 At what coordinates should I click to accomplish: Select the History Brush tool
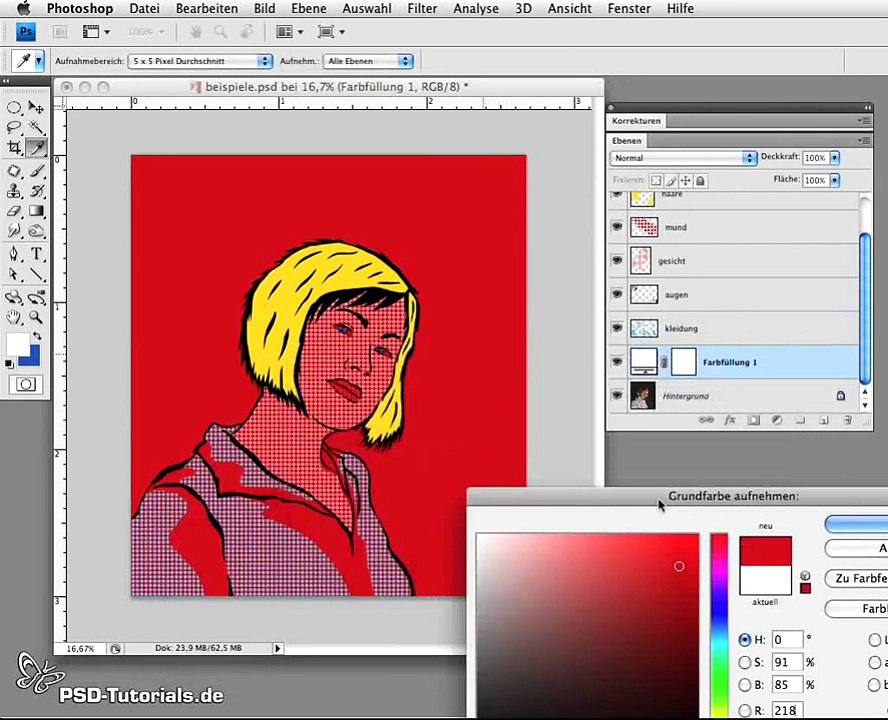pyautogui.click(x=36, y=191)
